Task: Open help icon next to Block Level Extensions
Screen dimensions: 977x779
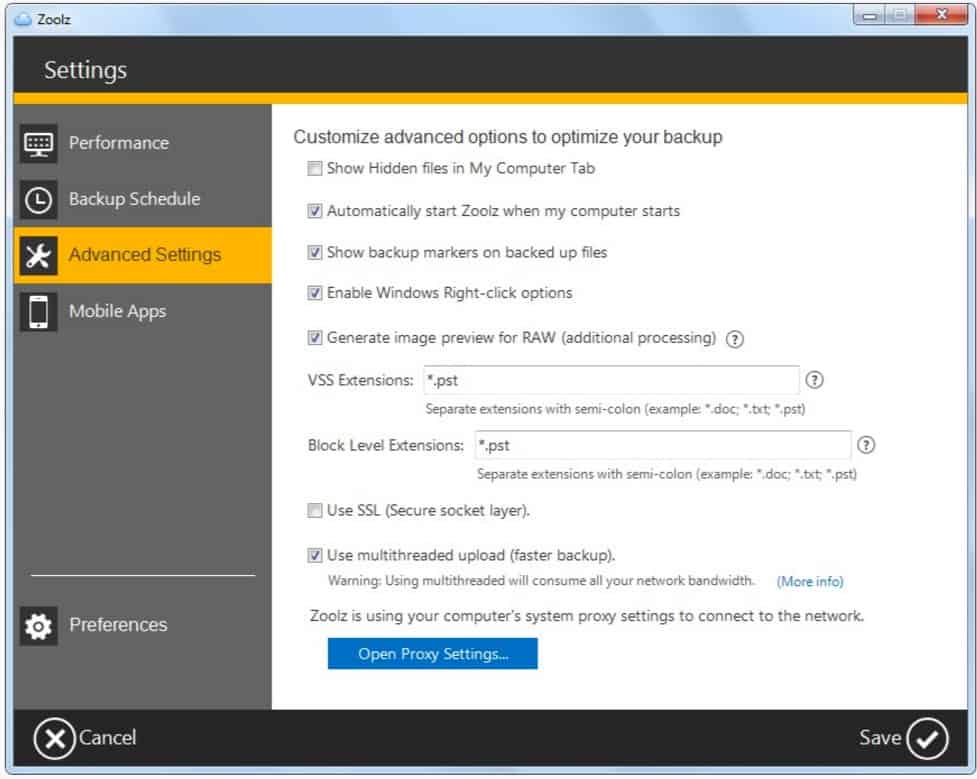Action: [x=866, y=445]
